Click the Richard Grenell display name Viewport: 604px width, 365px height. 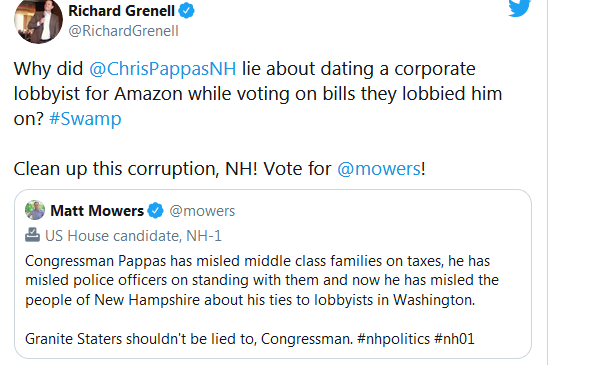click(x=121, y=11)
